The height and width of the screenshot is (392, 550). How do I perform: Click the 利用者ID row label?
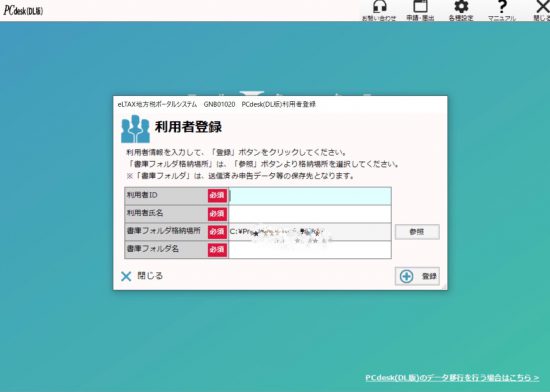pos(142,195)
